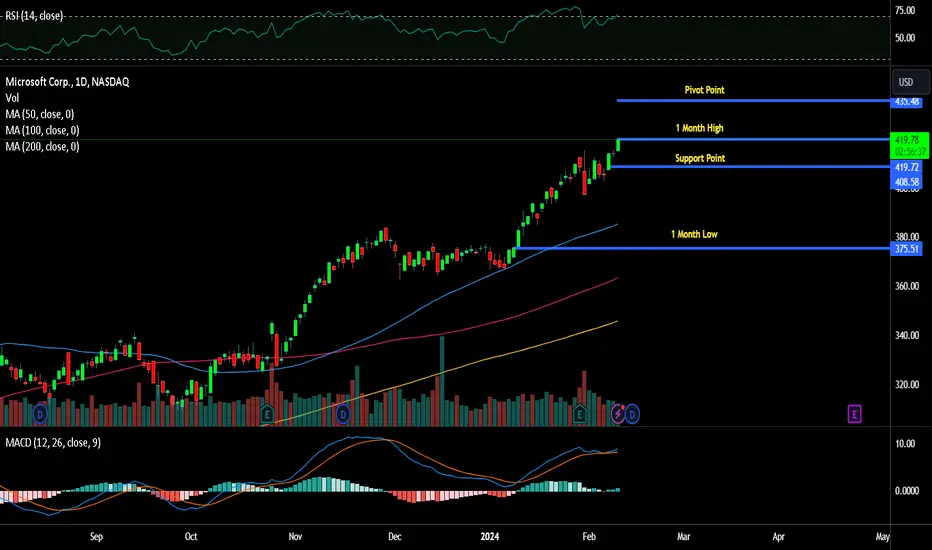Click the Sep label on time axis
The image size is (932, 550).
(96, 536)
